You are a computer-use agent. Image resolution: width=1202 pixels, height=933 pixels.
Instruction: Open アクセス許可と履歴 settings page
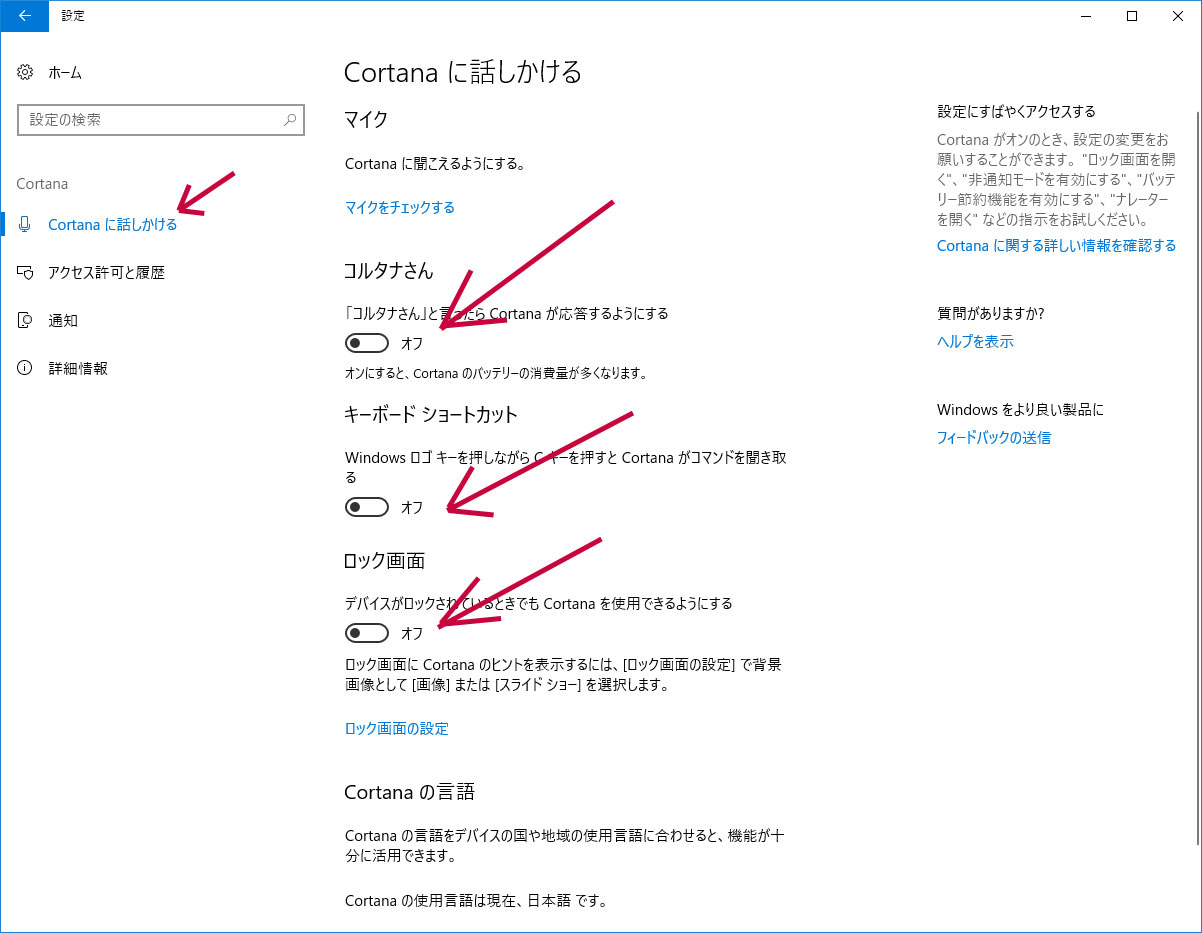coord(106,272)
